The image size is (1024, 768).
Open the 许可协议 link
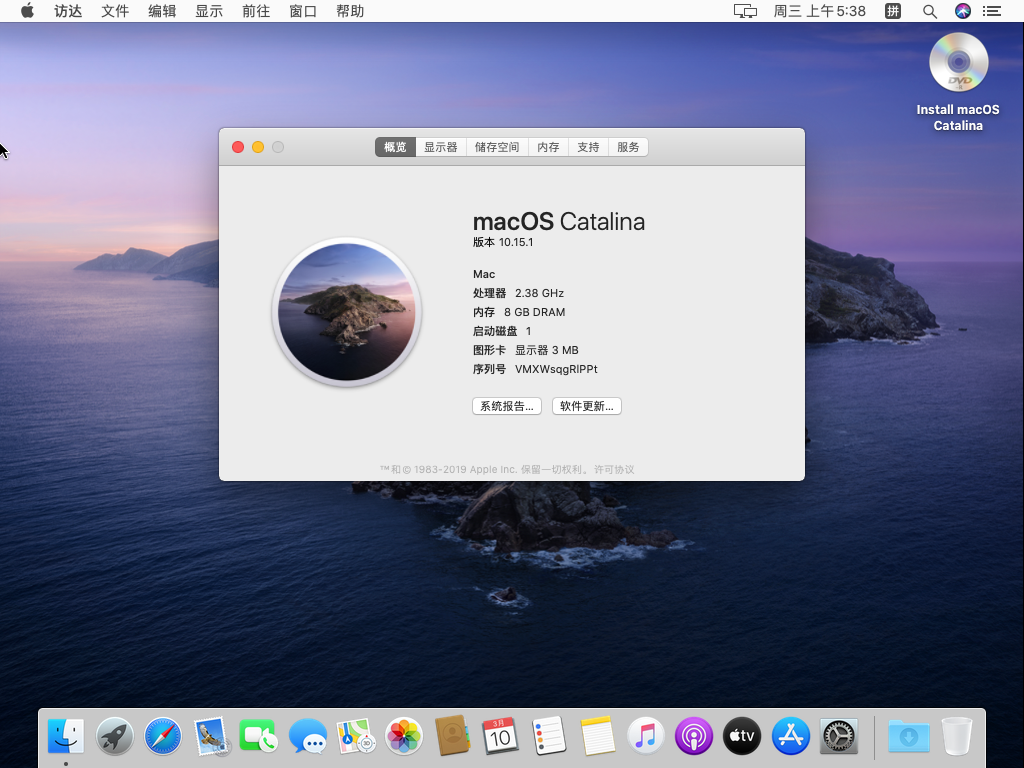(x=614, y=470)
